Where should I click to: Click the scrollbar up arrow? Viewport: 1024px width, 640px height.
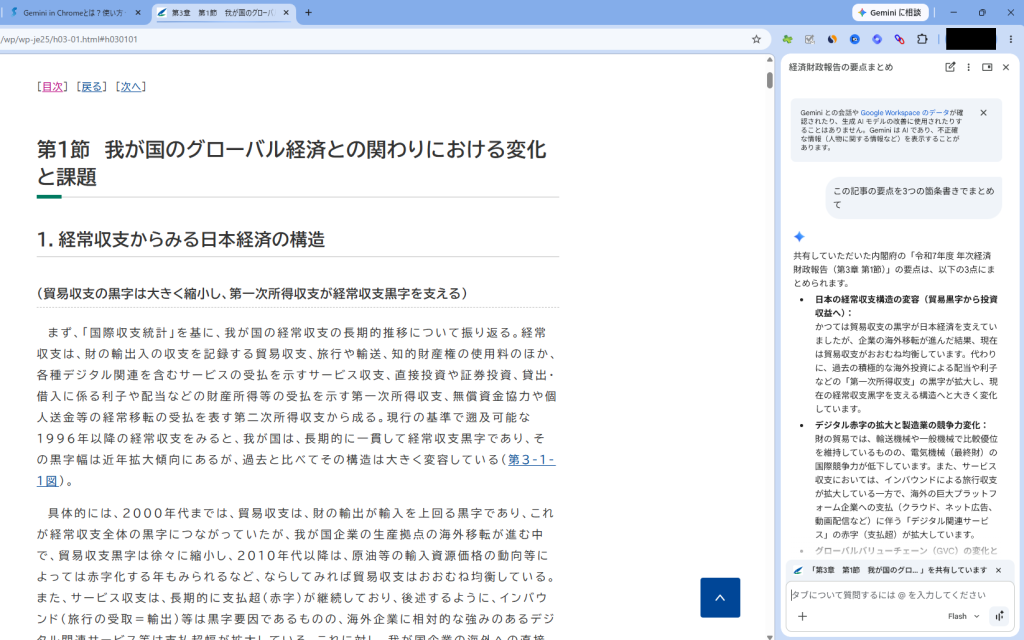(x=770, y=59)
